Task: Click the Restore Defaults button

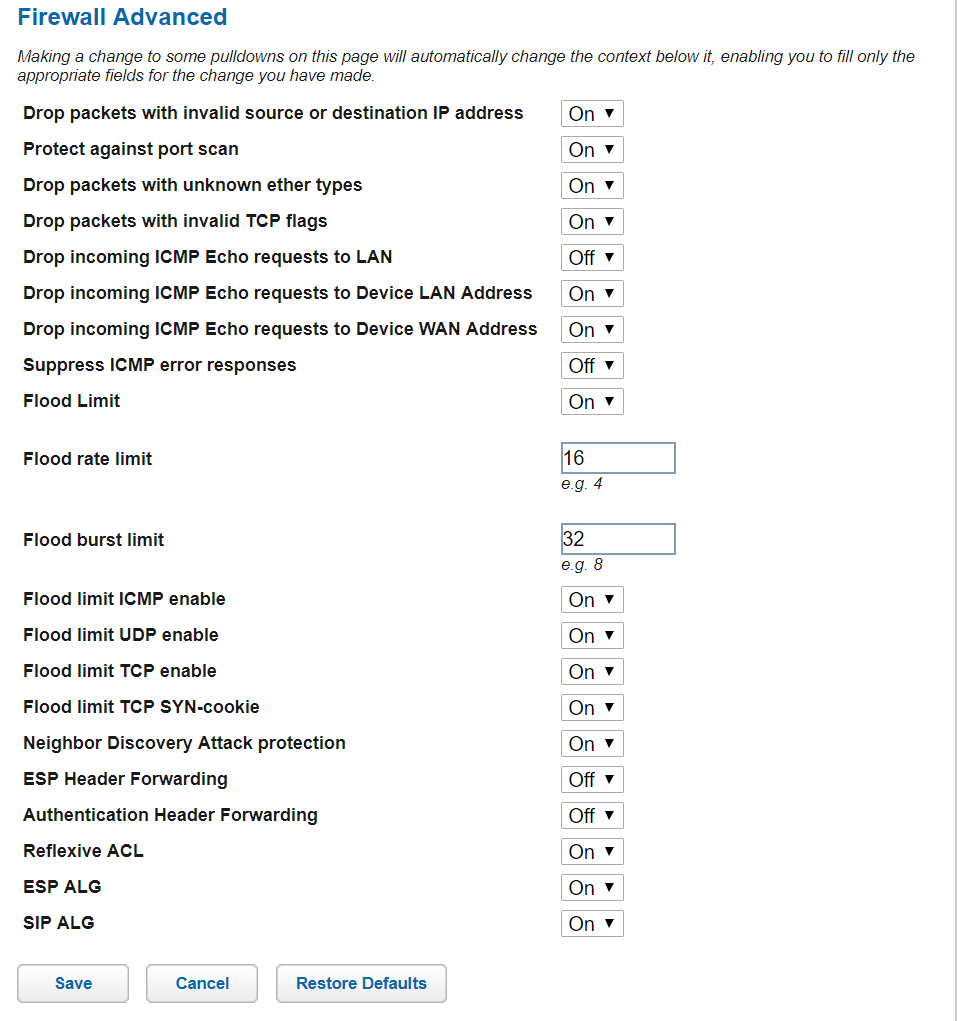Action: point(361,983)
